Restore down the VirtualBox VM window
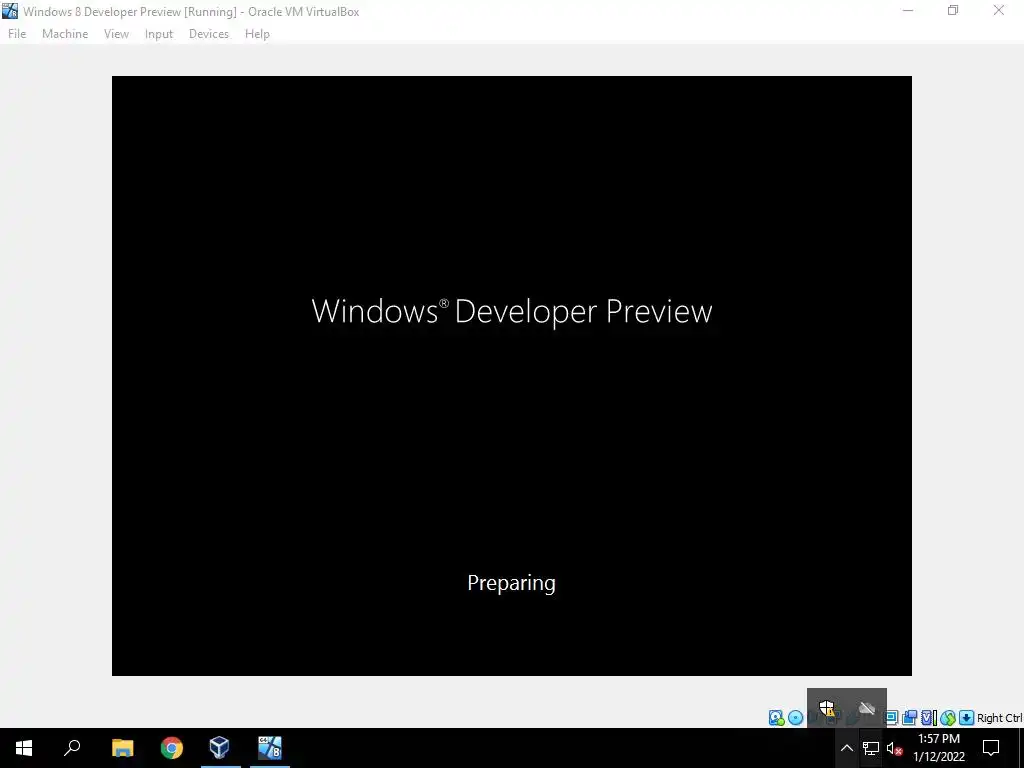The height and width of the screenshot is (768, 1024). click(x=953, y=11)
